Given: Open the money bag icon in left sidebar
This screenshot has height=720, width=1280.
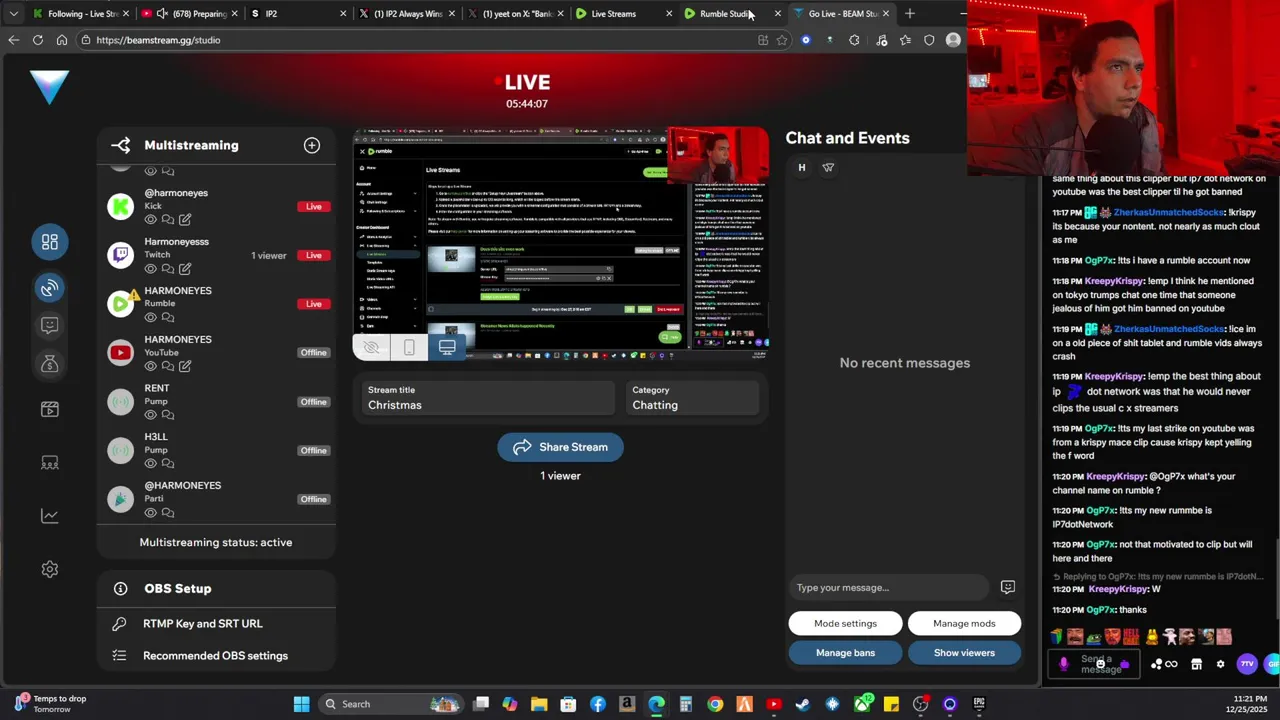Looking at the screenshot, I should pos(49,364).
